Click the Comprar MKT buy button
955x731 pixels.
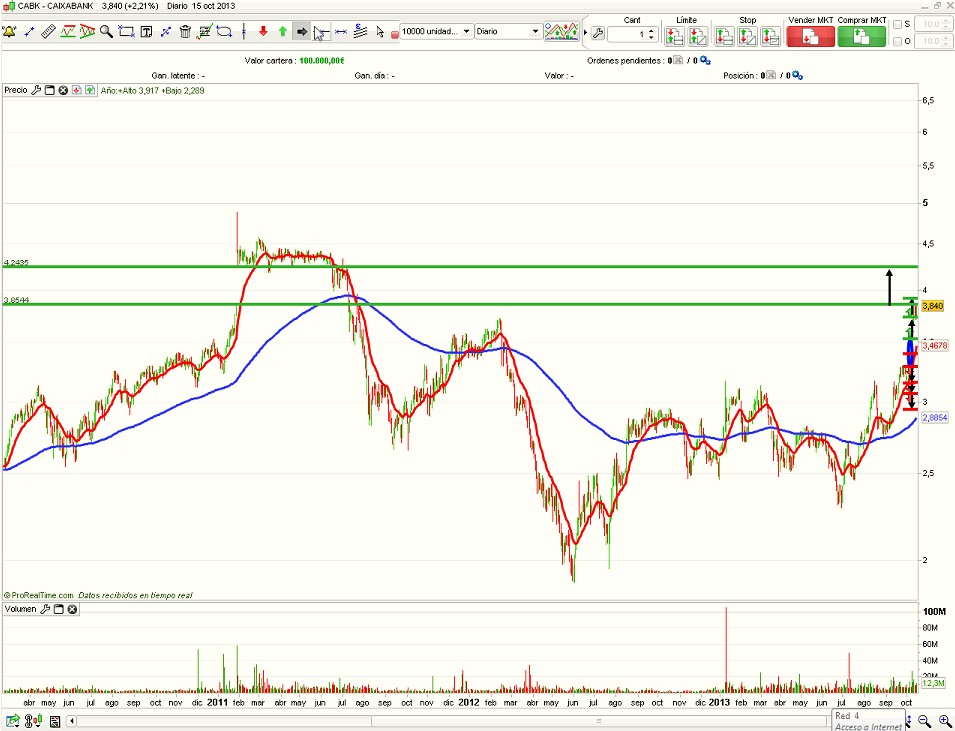pyautogui.click(x=861, y=37)
